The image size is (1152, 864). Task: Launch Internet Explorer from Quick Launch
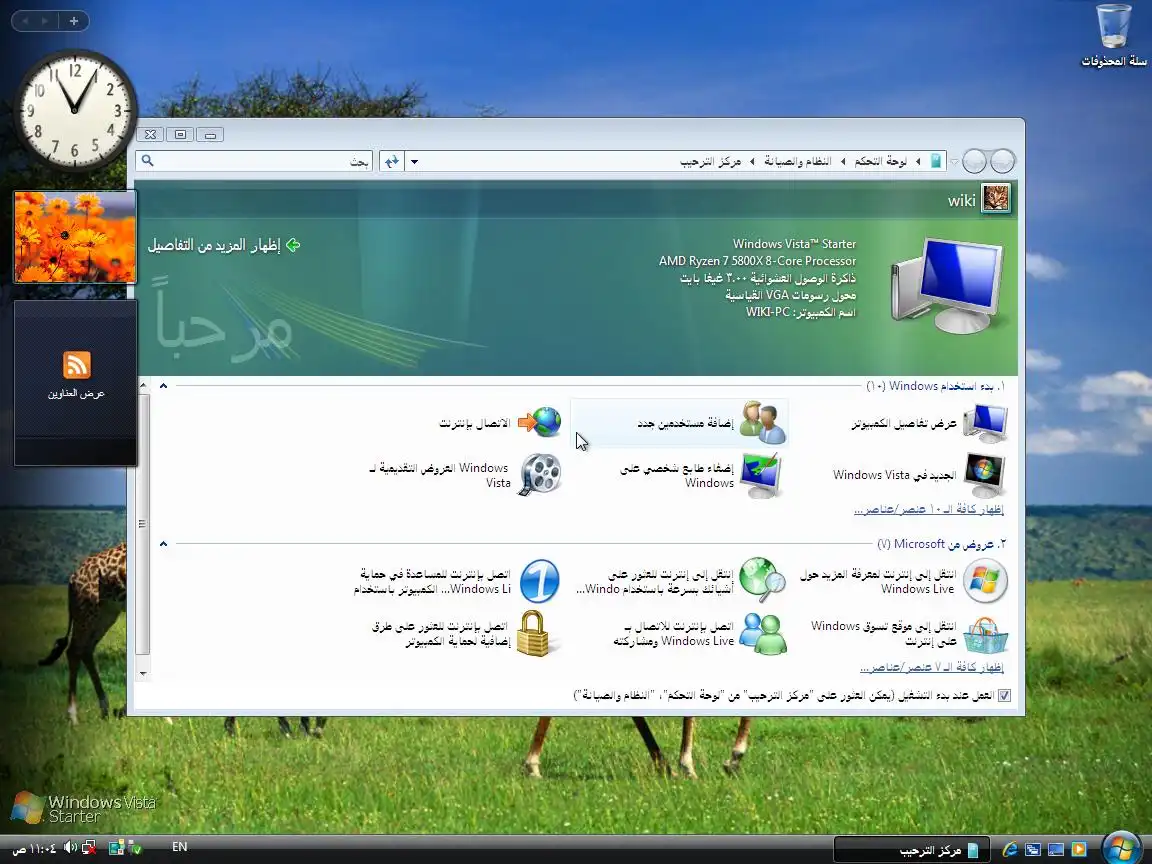[1010, 849]
